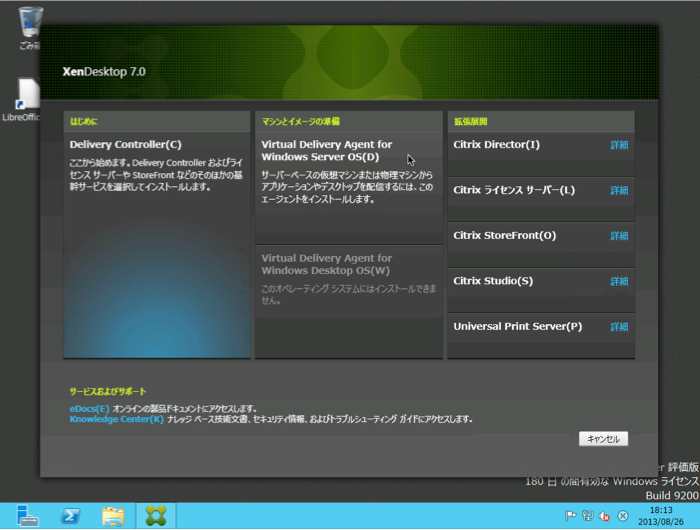Launch PowerShell from the taskbar
Viewport: 700px width, 530px height.
[71, 516]
